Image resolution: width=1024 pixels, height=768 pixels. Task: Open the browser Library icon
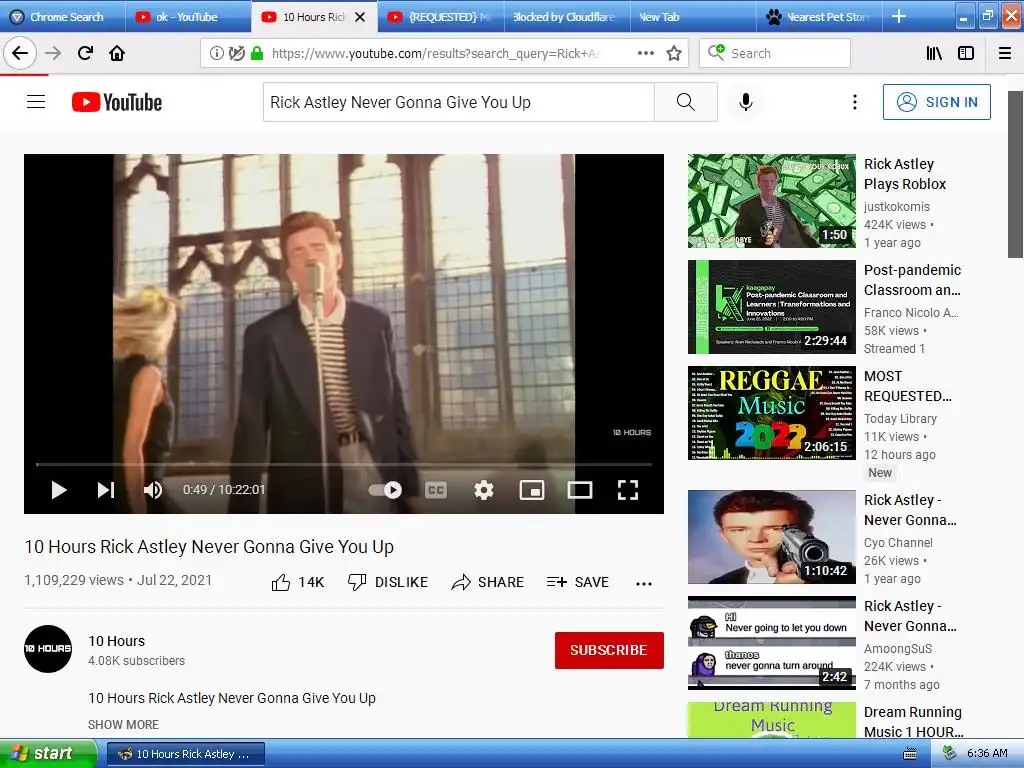(934, 54)
